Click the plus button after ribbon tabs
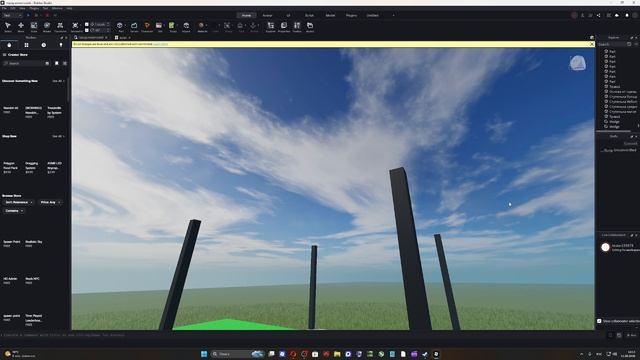This screenshot has width=640, height=360. 393,16
